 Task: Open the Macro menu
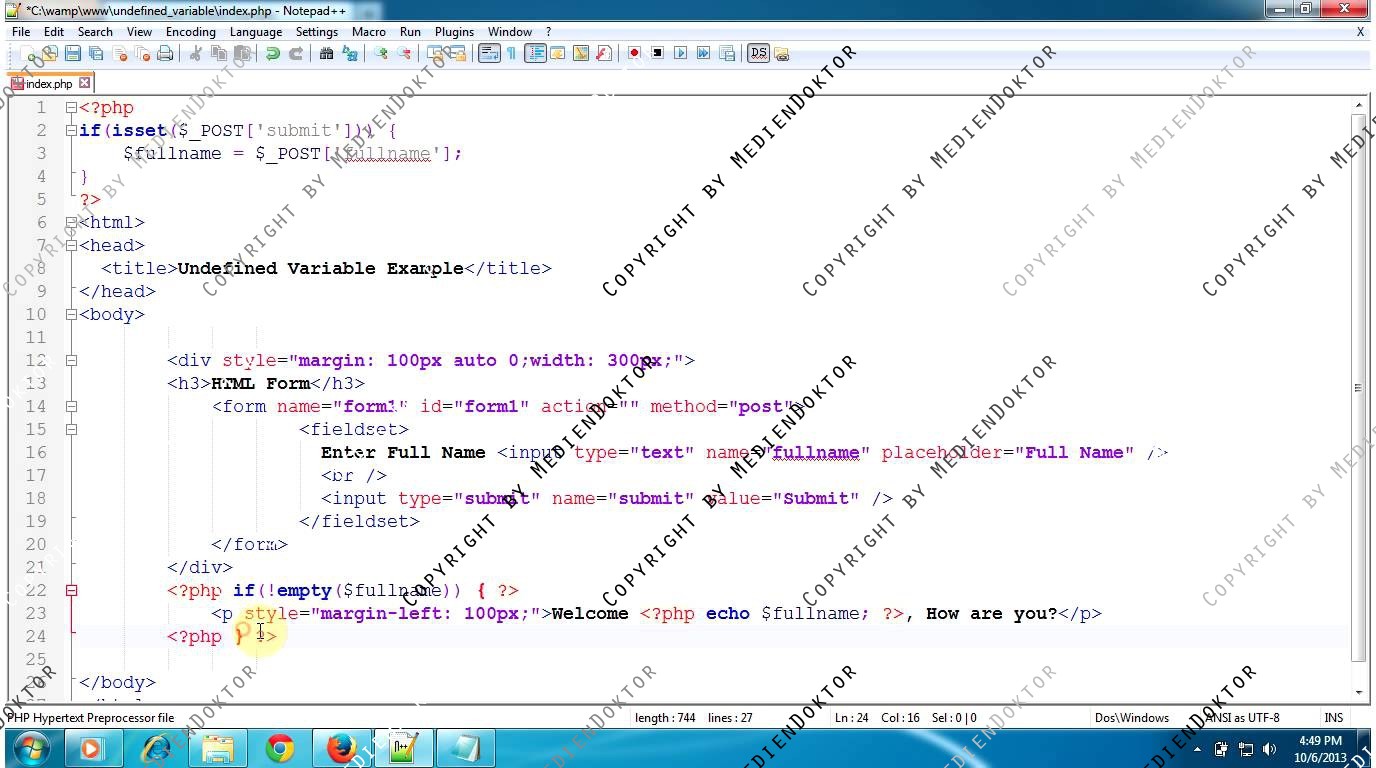368,31
